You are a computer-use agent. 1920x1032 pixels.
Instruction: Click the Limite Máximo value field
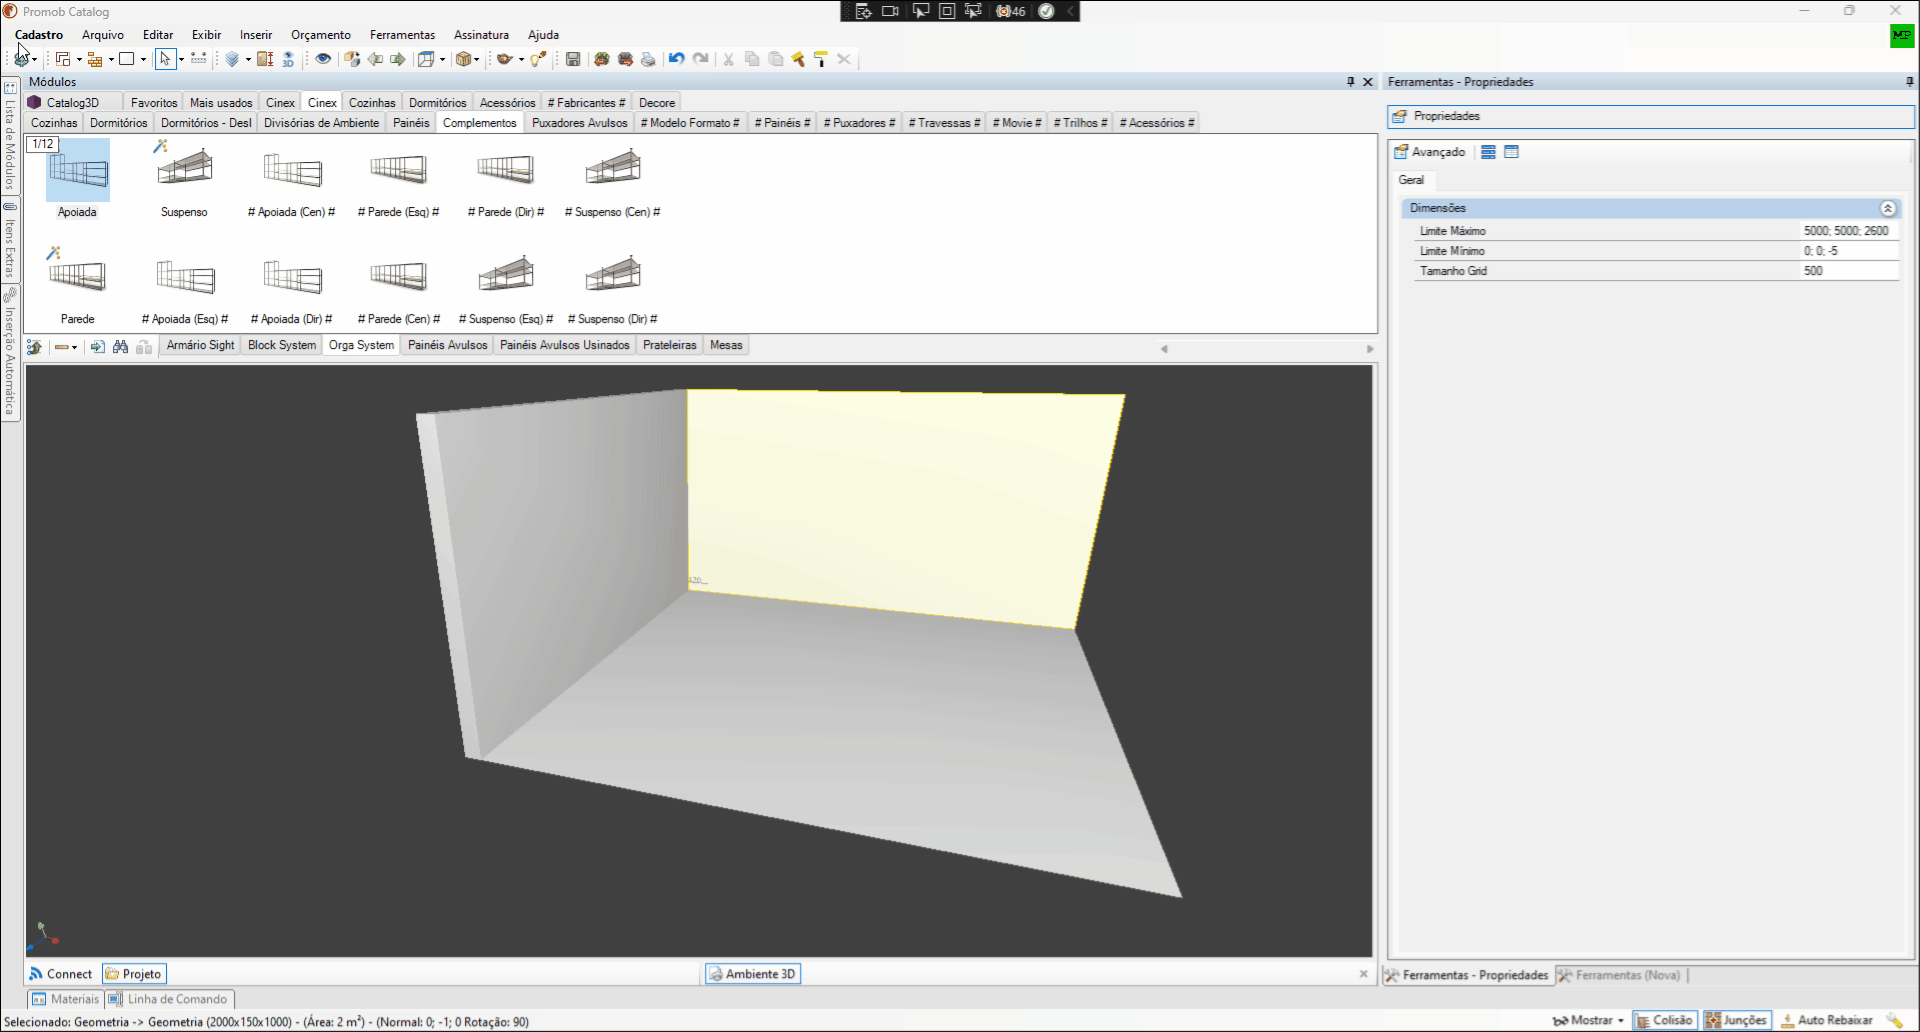(1849, 231)
